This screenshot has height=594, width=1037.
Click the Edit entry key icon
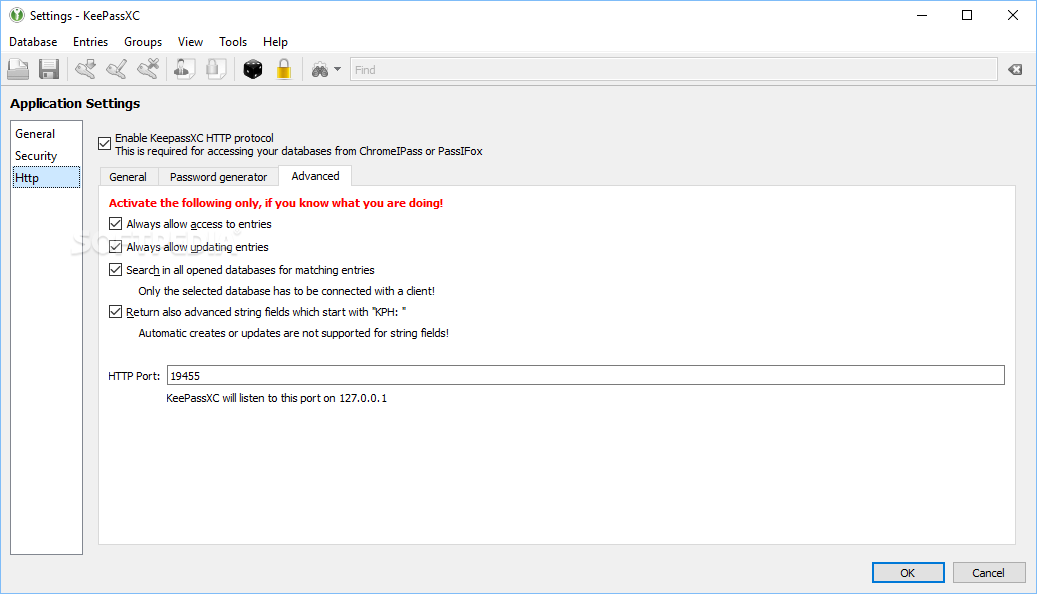[x=117, y=69]
